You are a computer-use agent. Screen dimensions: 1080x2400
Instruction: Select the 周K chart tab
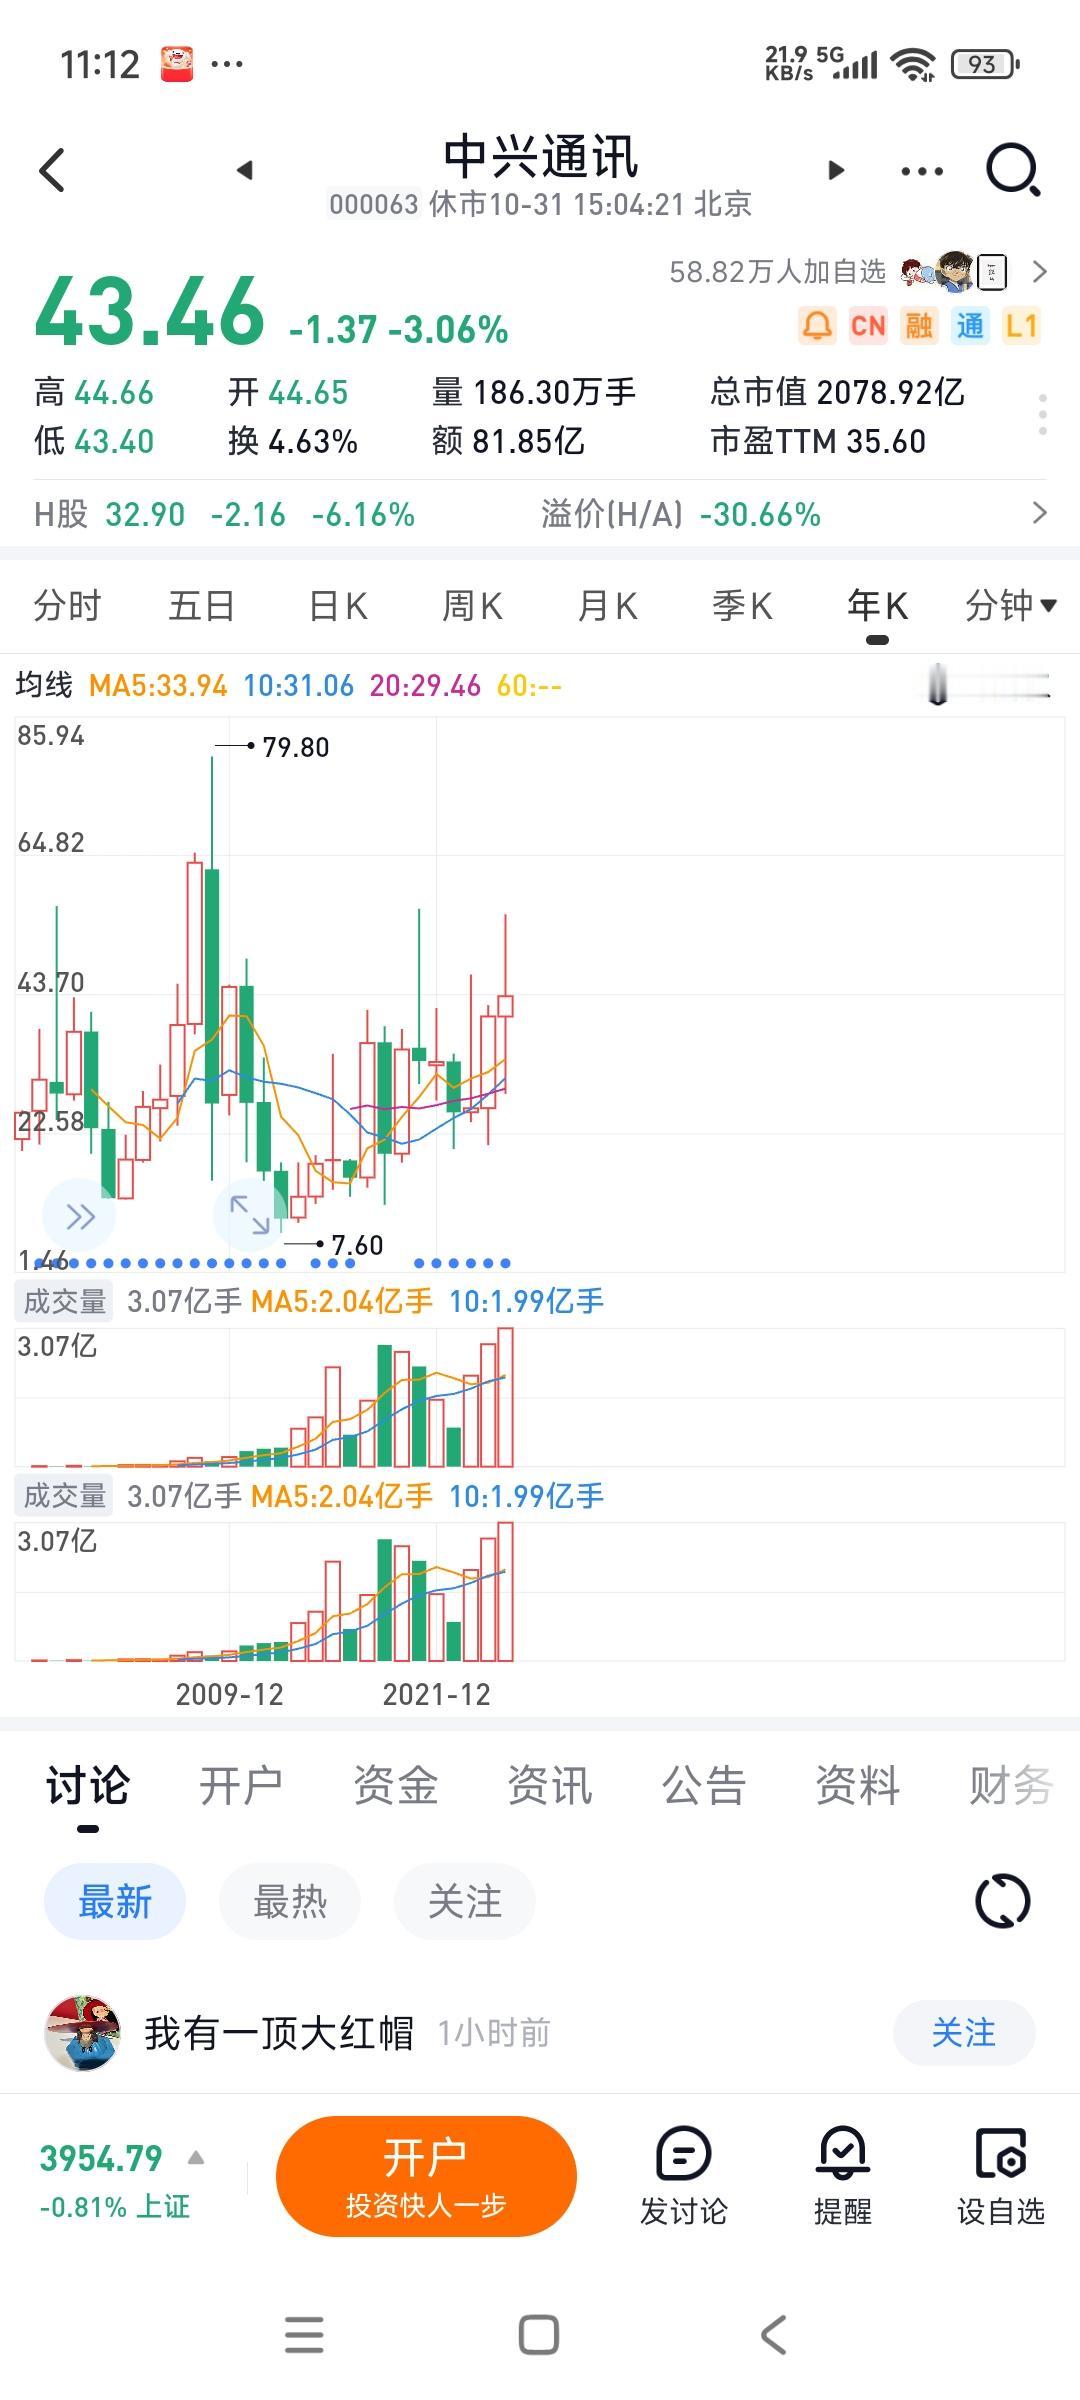click(472, 606)
